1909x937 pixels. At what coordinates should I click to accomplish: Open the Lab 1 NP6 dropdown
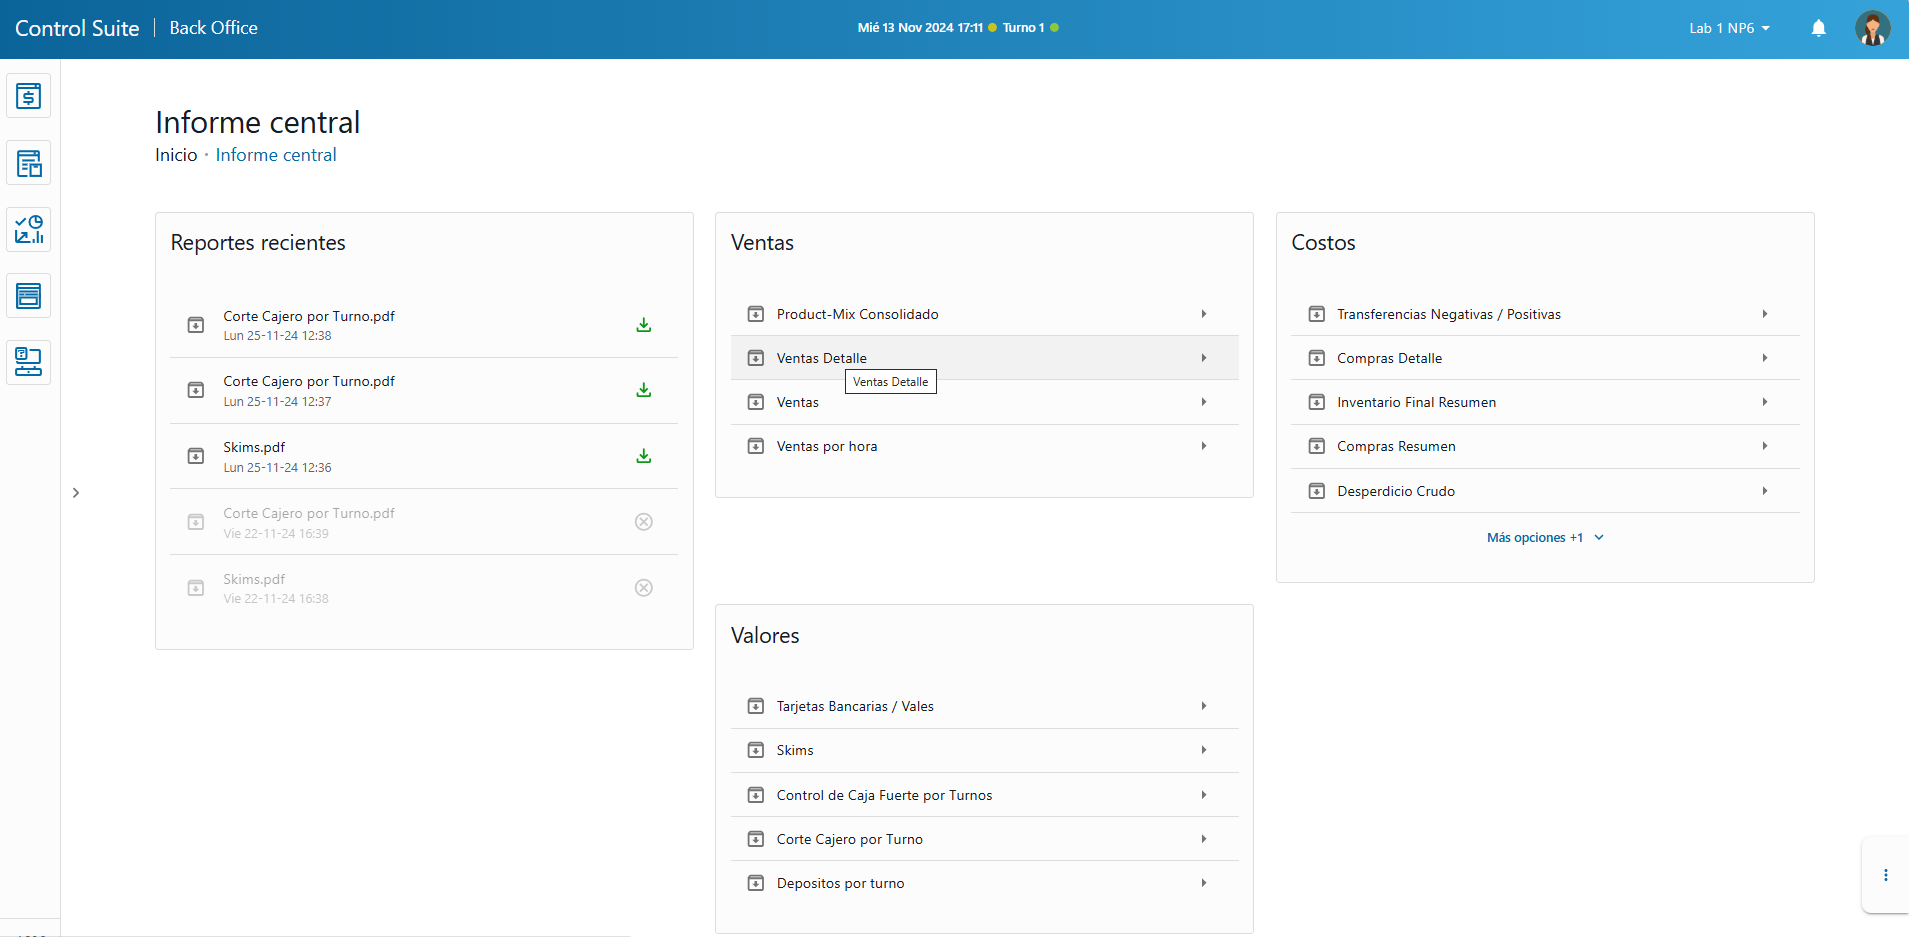click(1729, 28)
